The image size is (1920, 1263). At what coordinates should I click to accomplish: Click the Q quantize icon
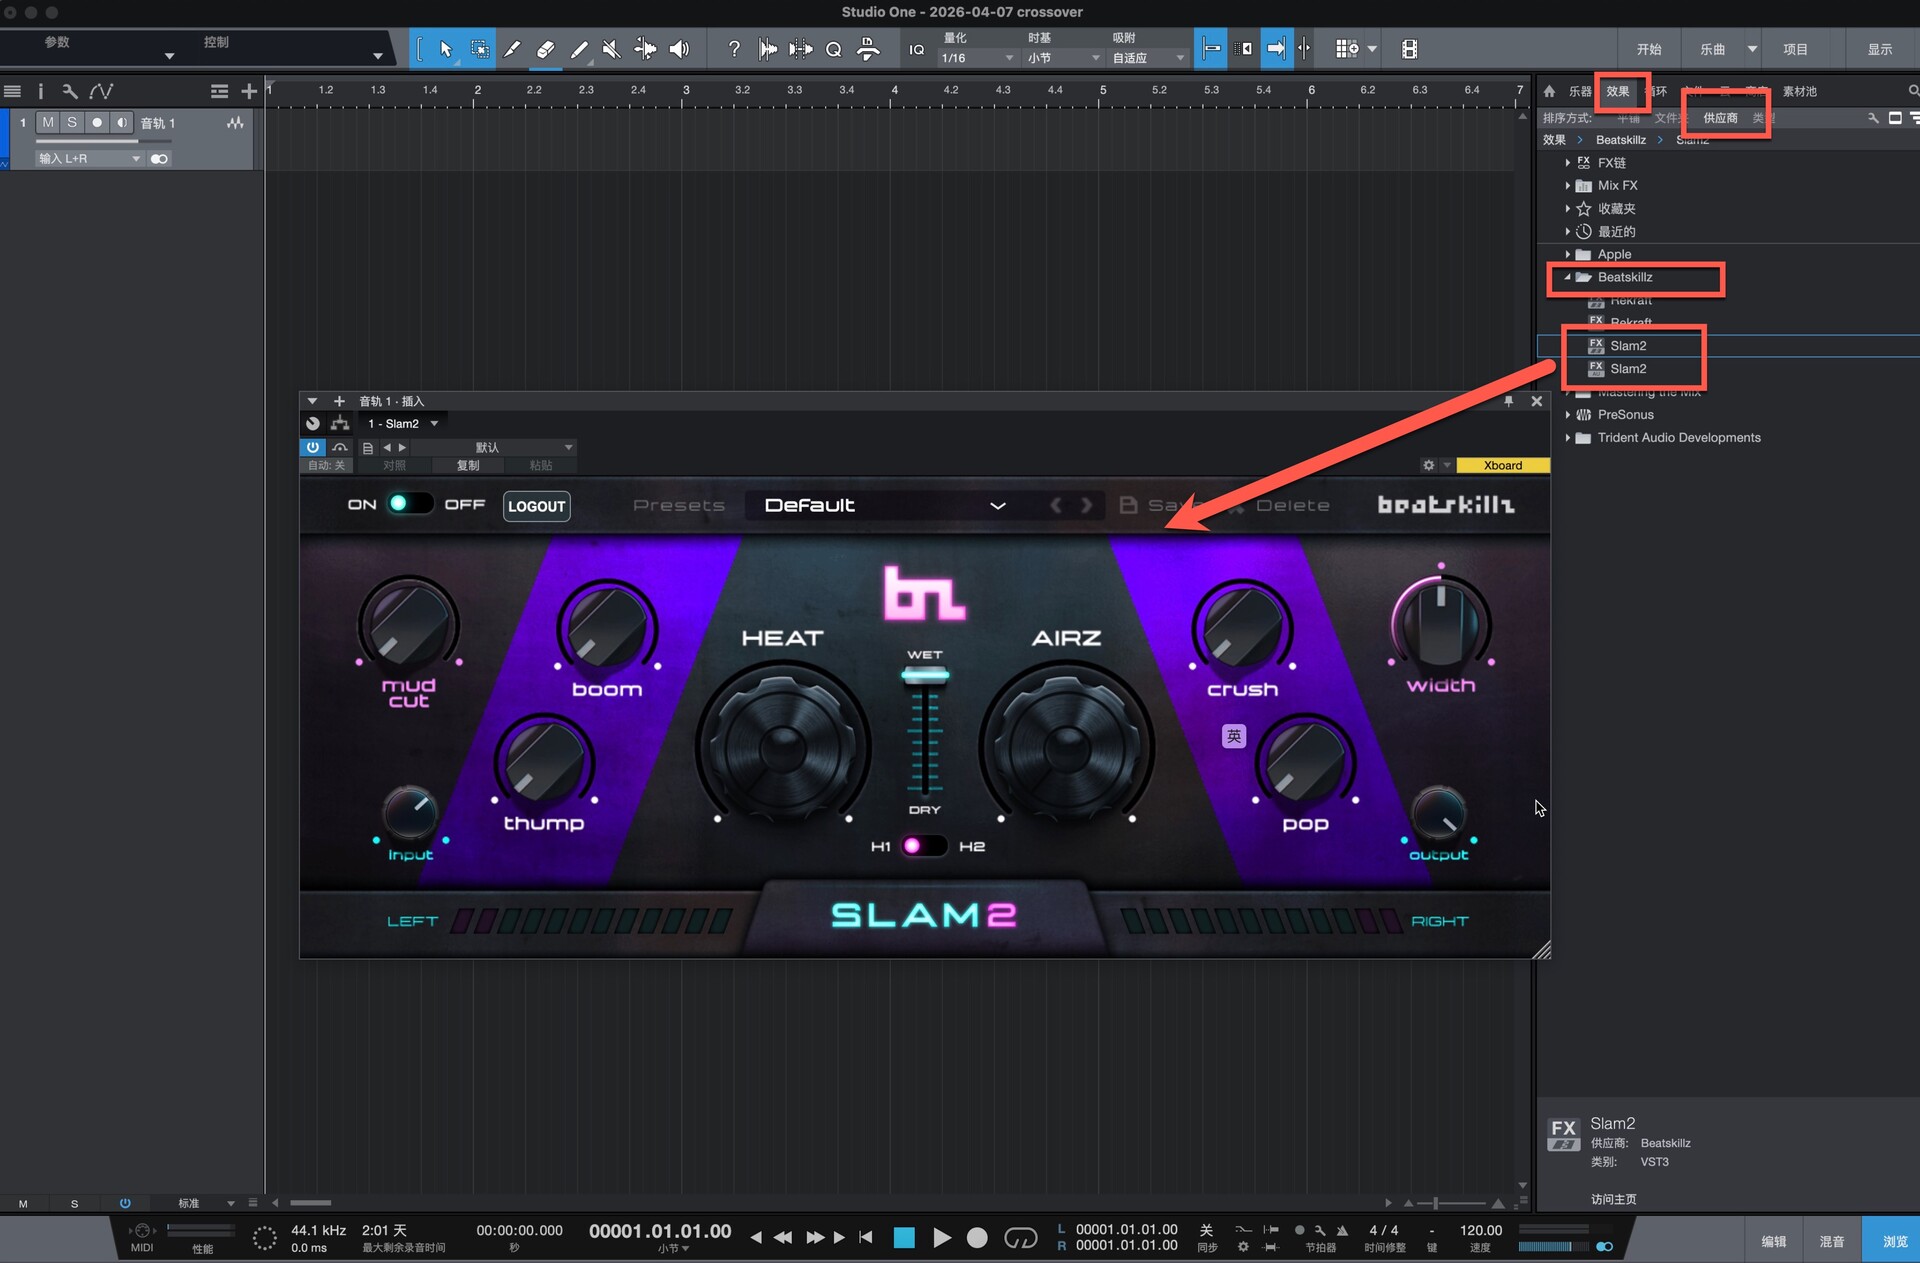833,49
